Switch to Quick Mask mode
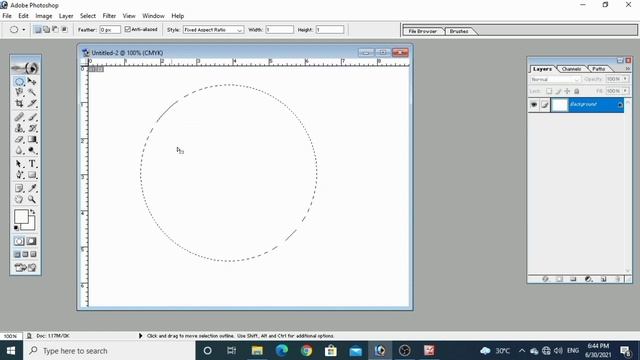 (32, 241)
